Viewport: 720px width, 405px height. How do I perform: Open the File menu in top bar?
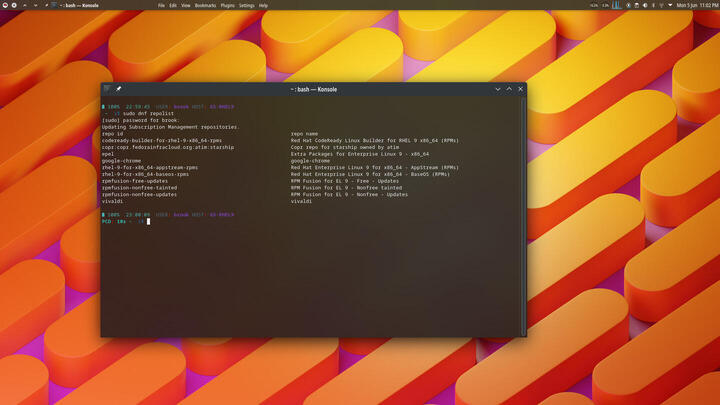click(x=161, y=6)
